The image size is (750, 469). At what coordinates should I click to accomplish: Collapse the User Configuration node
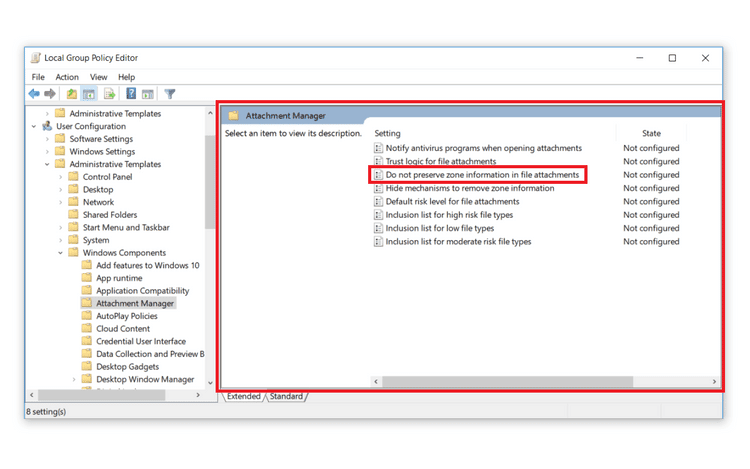[33, 126]
